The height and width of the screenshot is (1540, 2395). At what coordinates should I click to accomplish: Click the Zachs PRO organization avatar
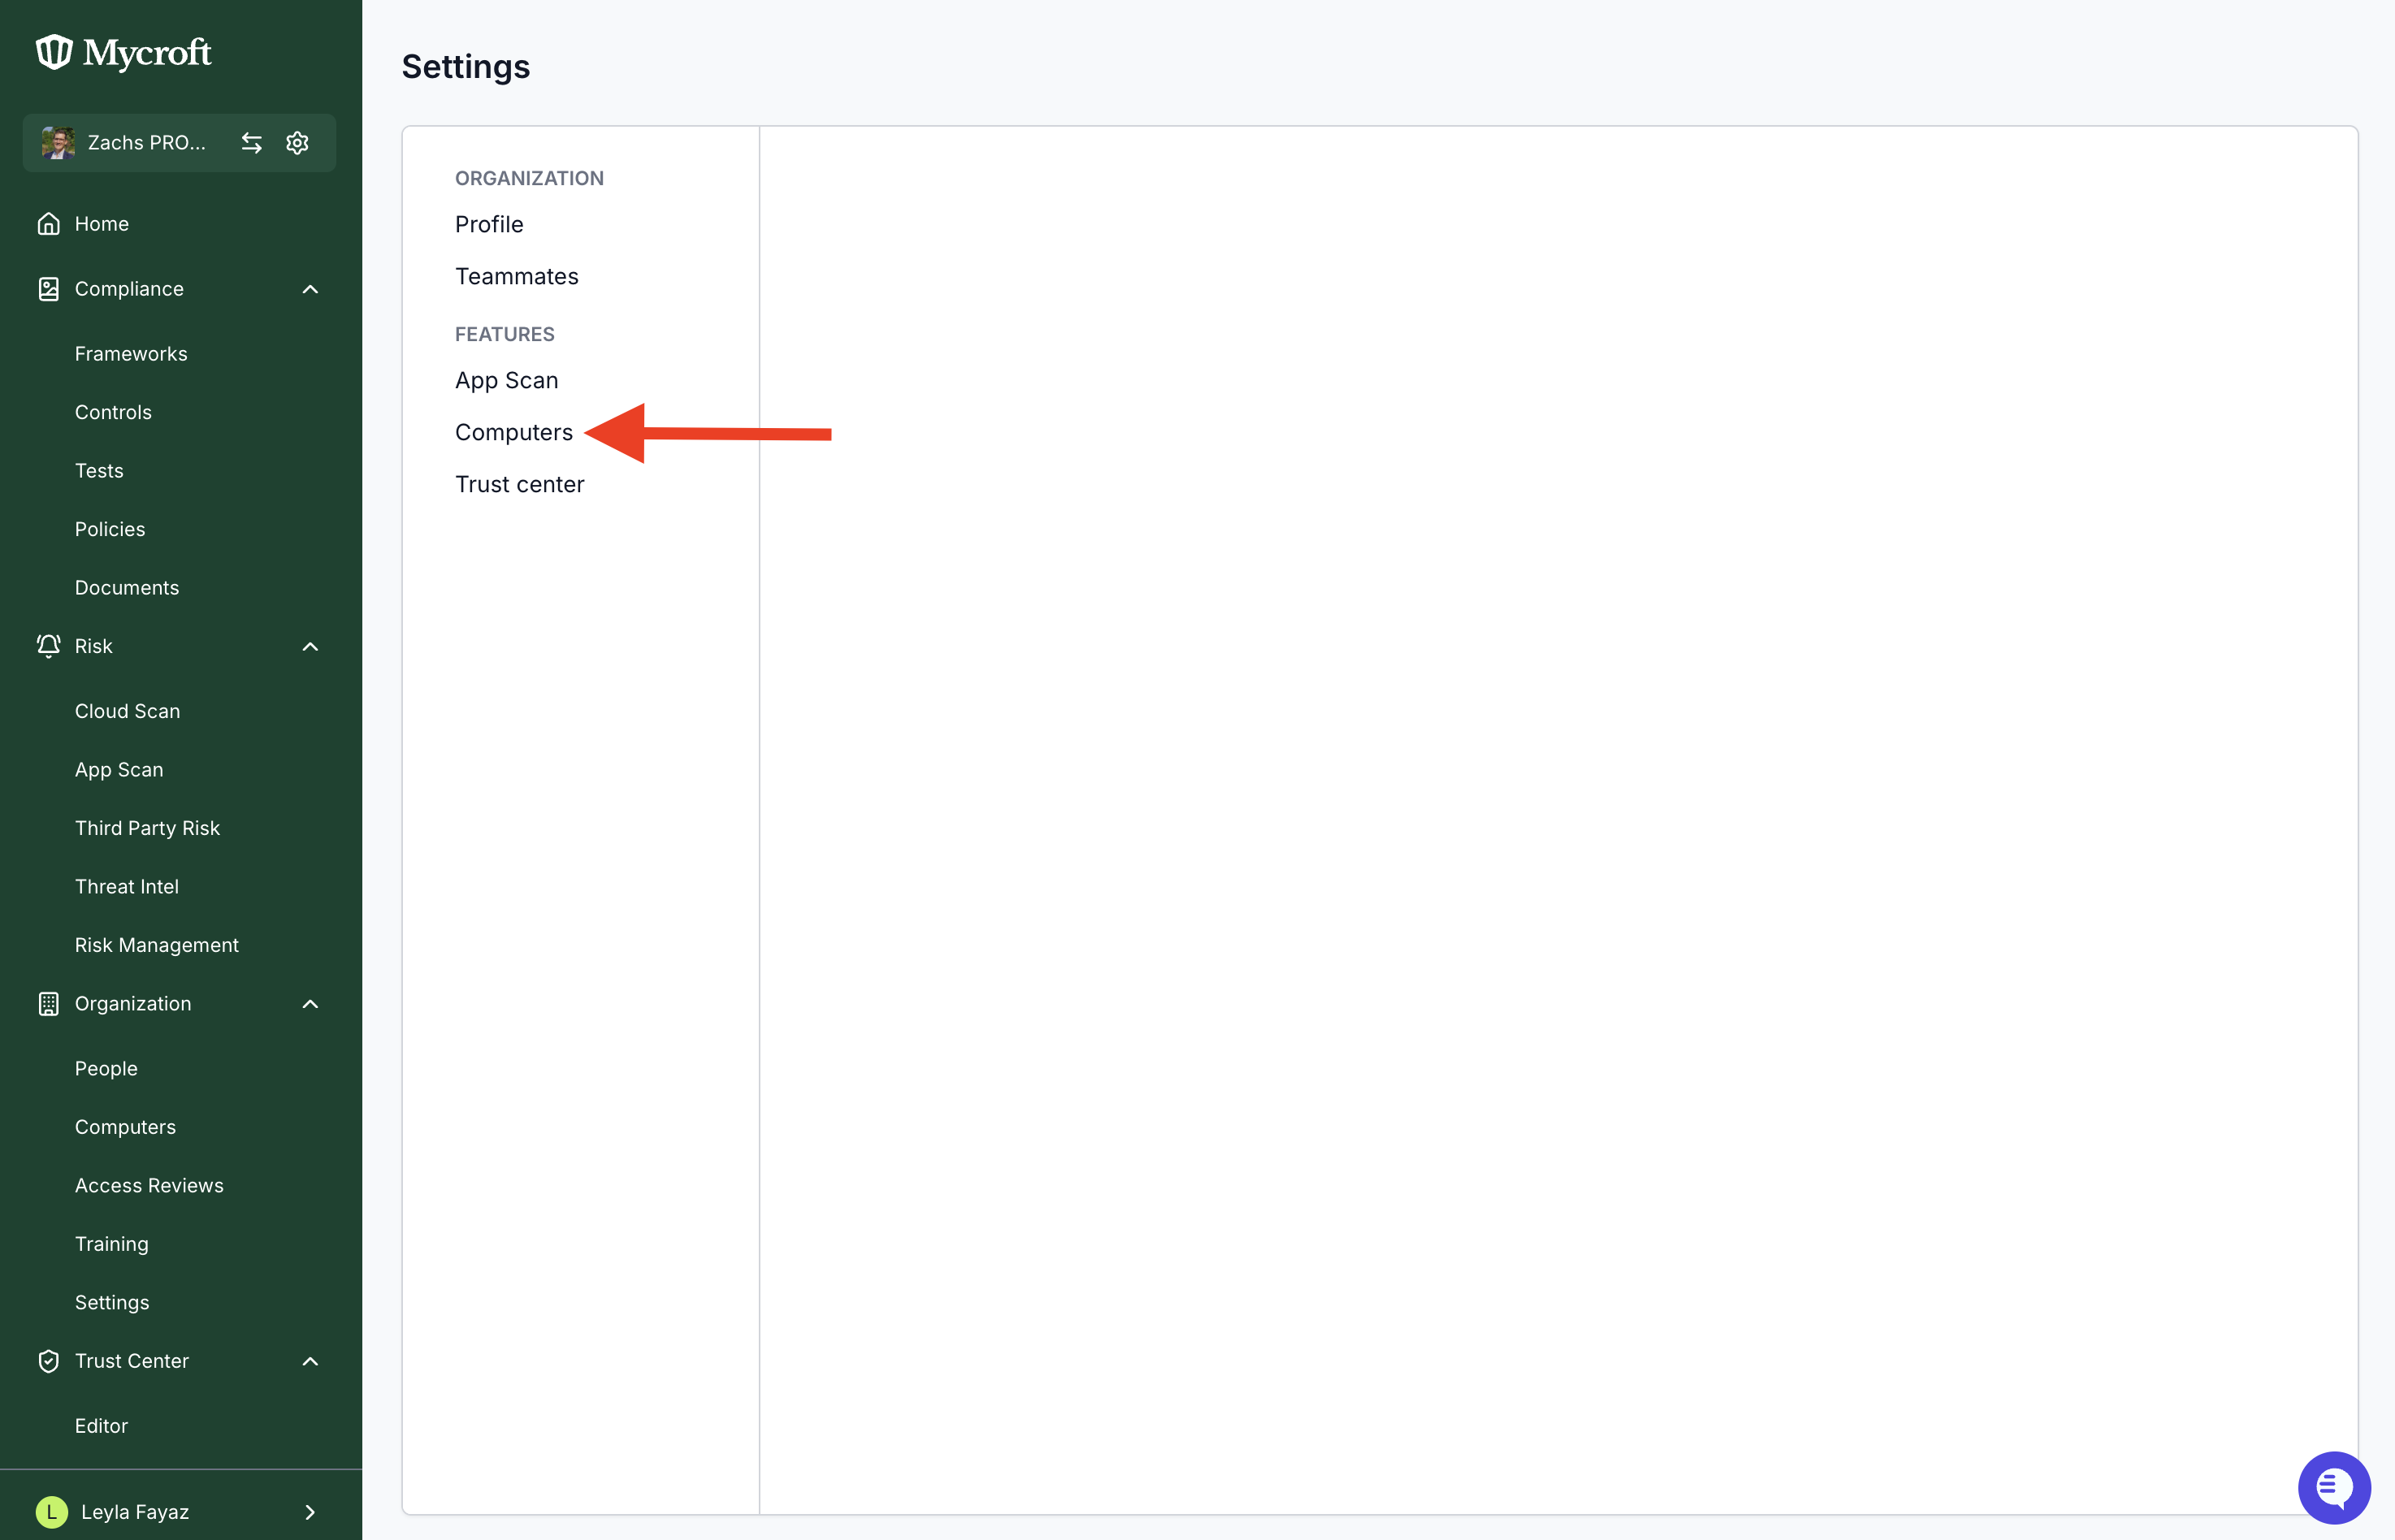tap(58, 143)
